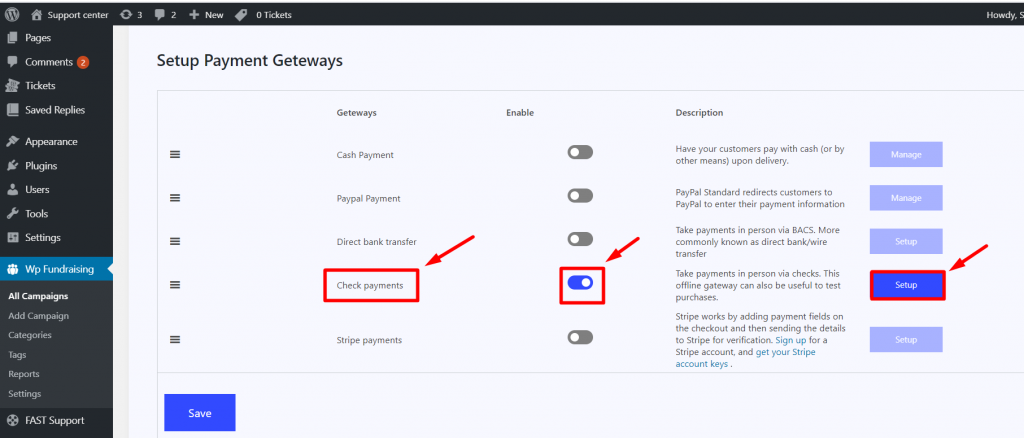Screen dimensions: 1024x438
Task: Select Reports submenu item
Action: (24, 374)
